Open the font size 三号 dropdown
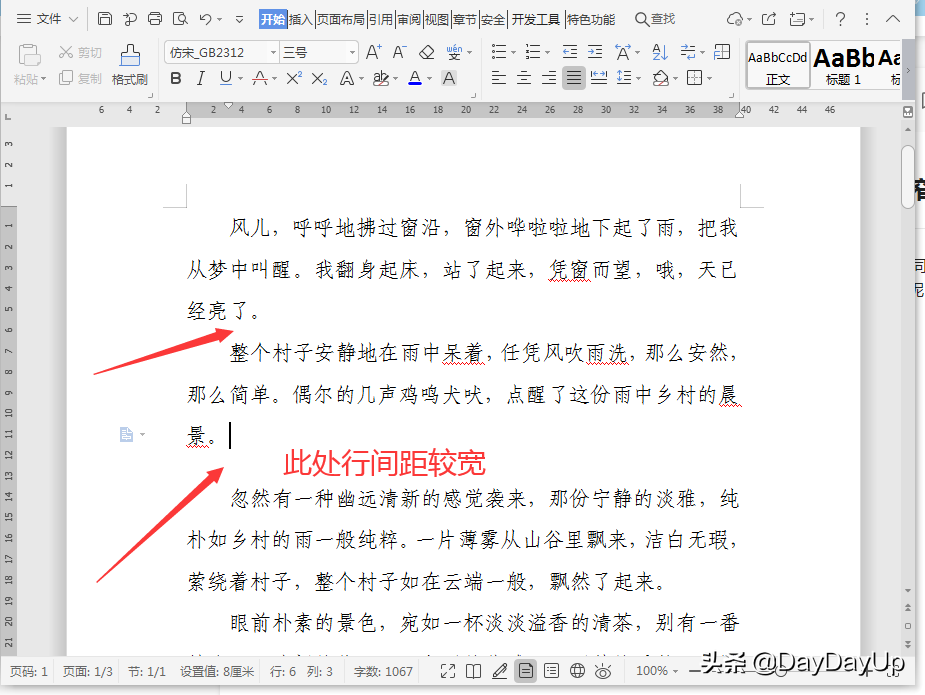The height and width of the screenshot is (695, 925). pyautogui.click(x=352, y=53)
